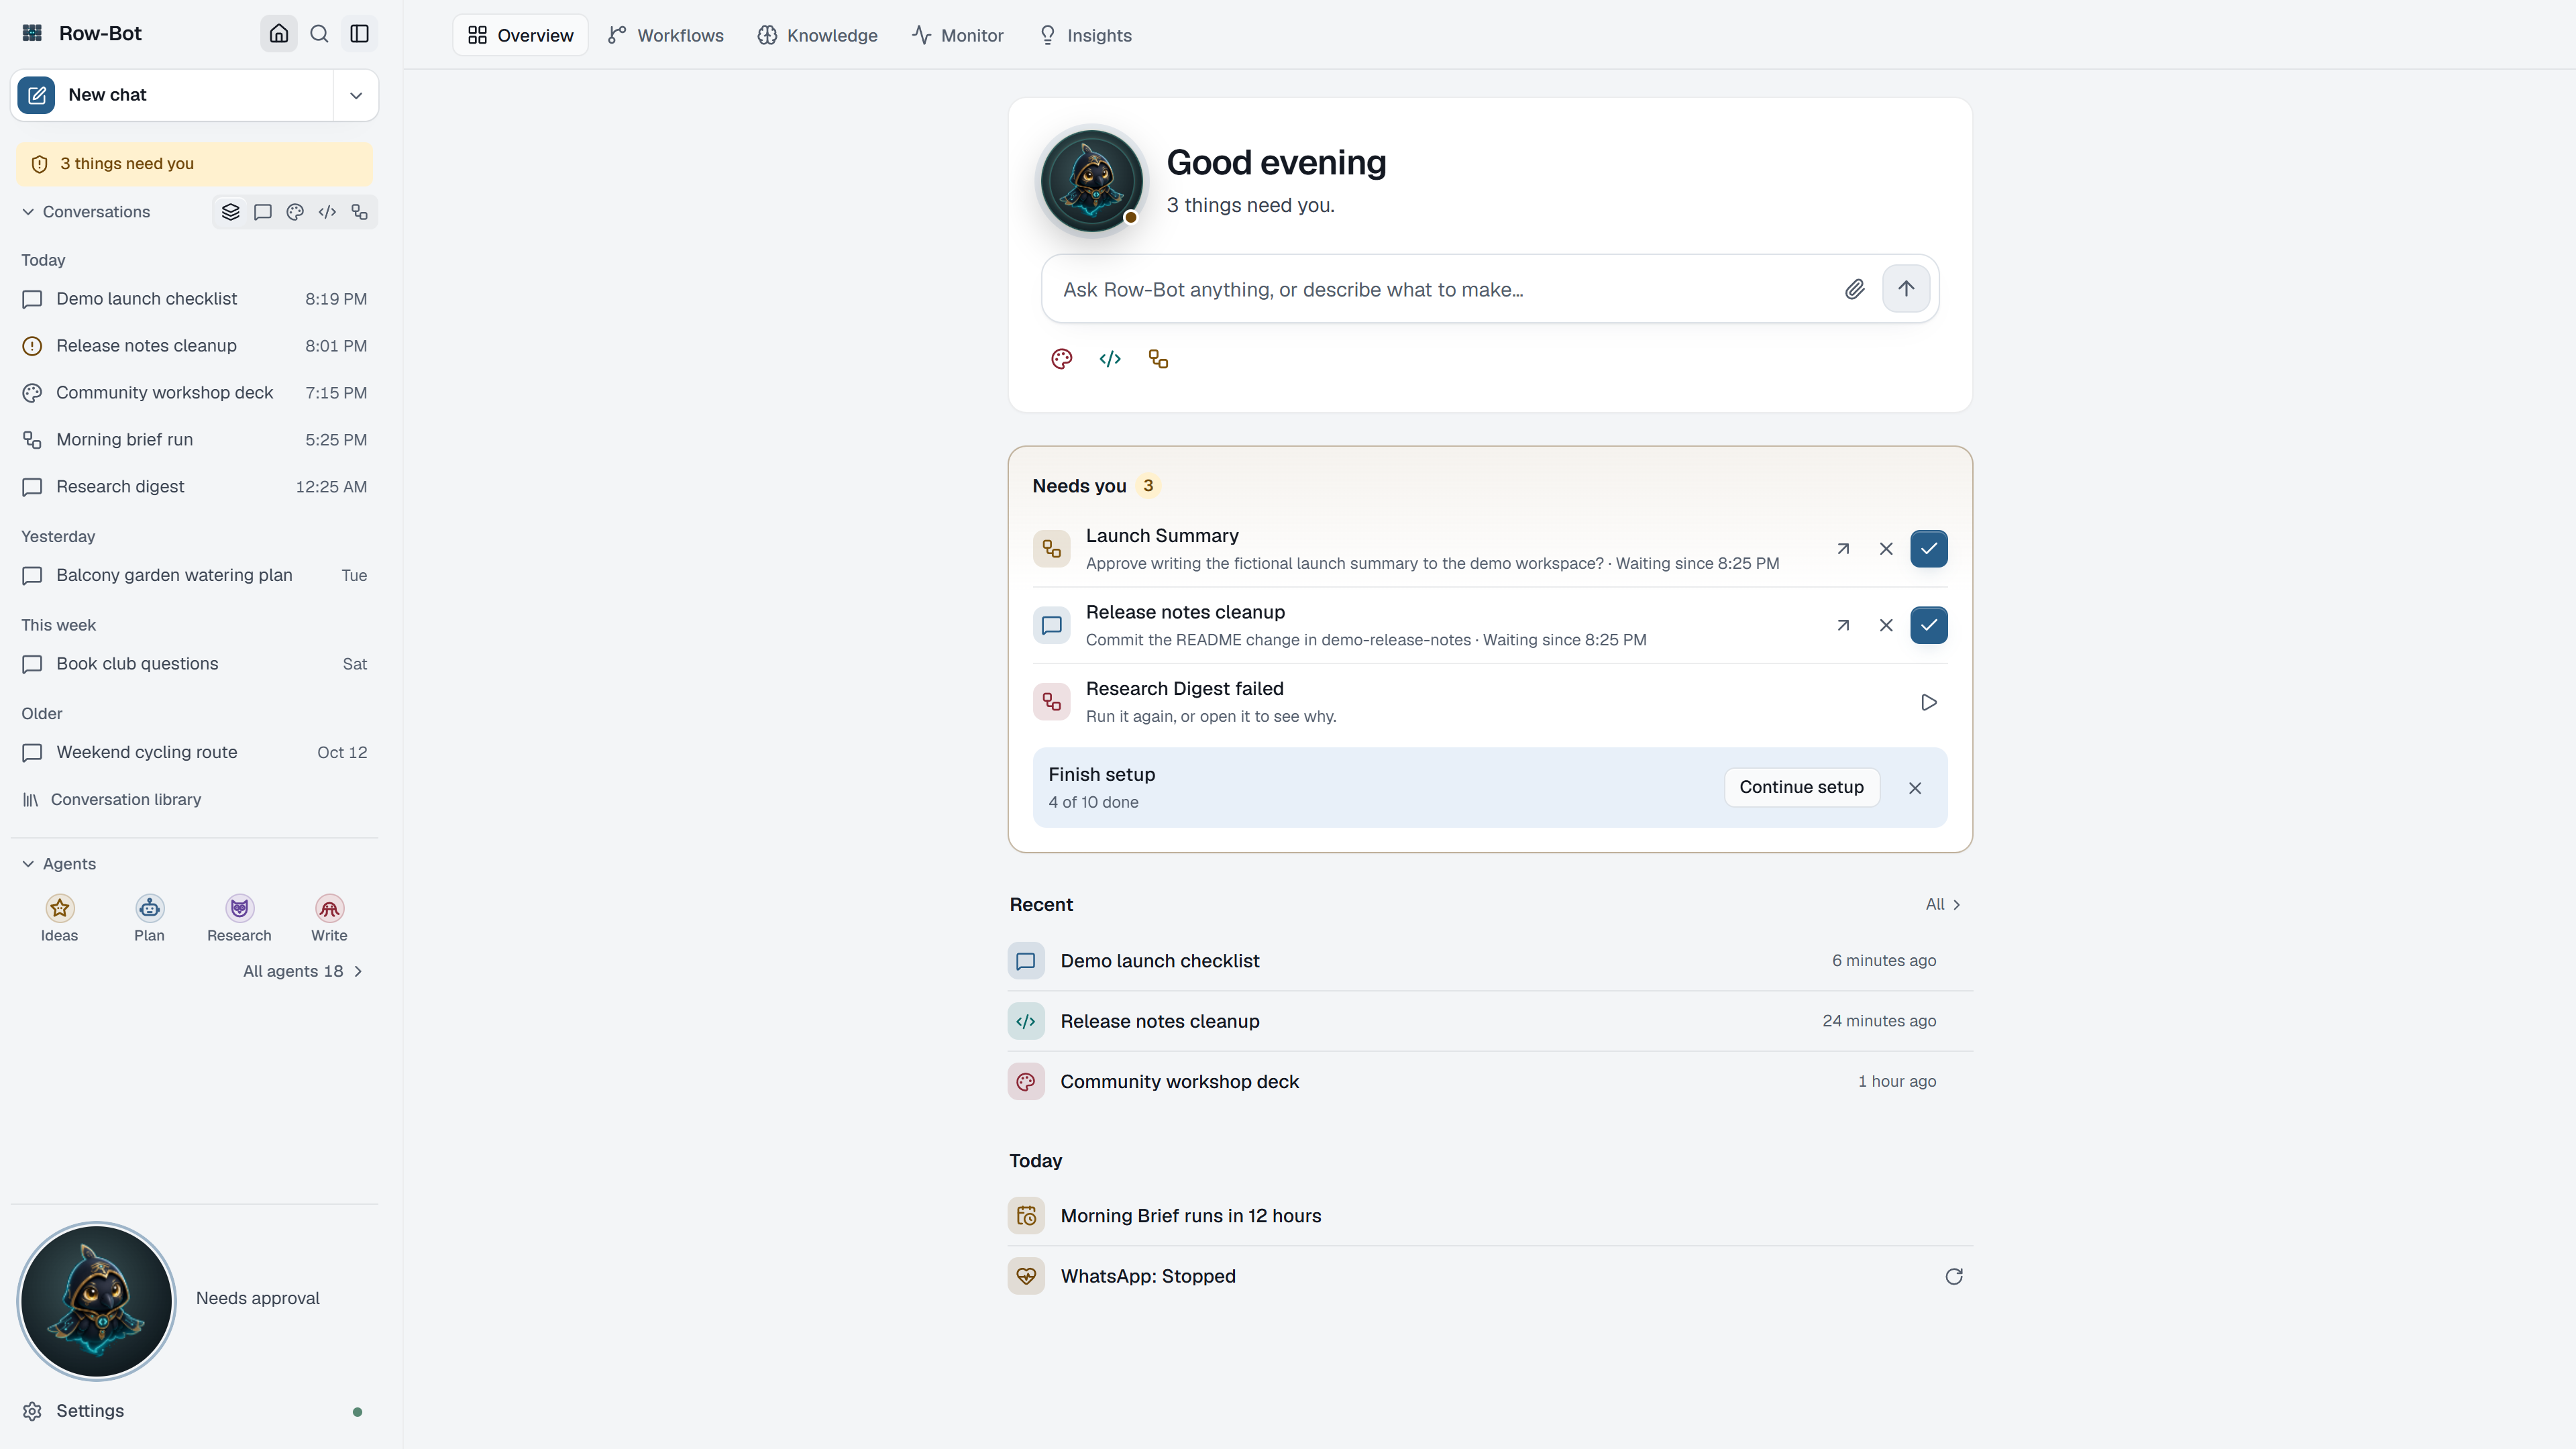Viewport: 2576px width, 1449px height.
Task: Select the Plan agent
Action: click(149, 918)
